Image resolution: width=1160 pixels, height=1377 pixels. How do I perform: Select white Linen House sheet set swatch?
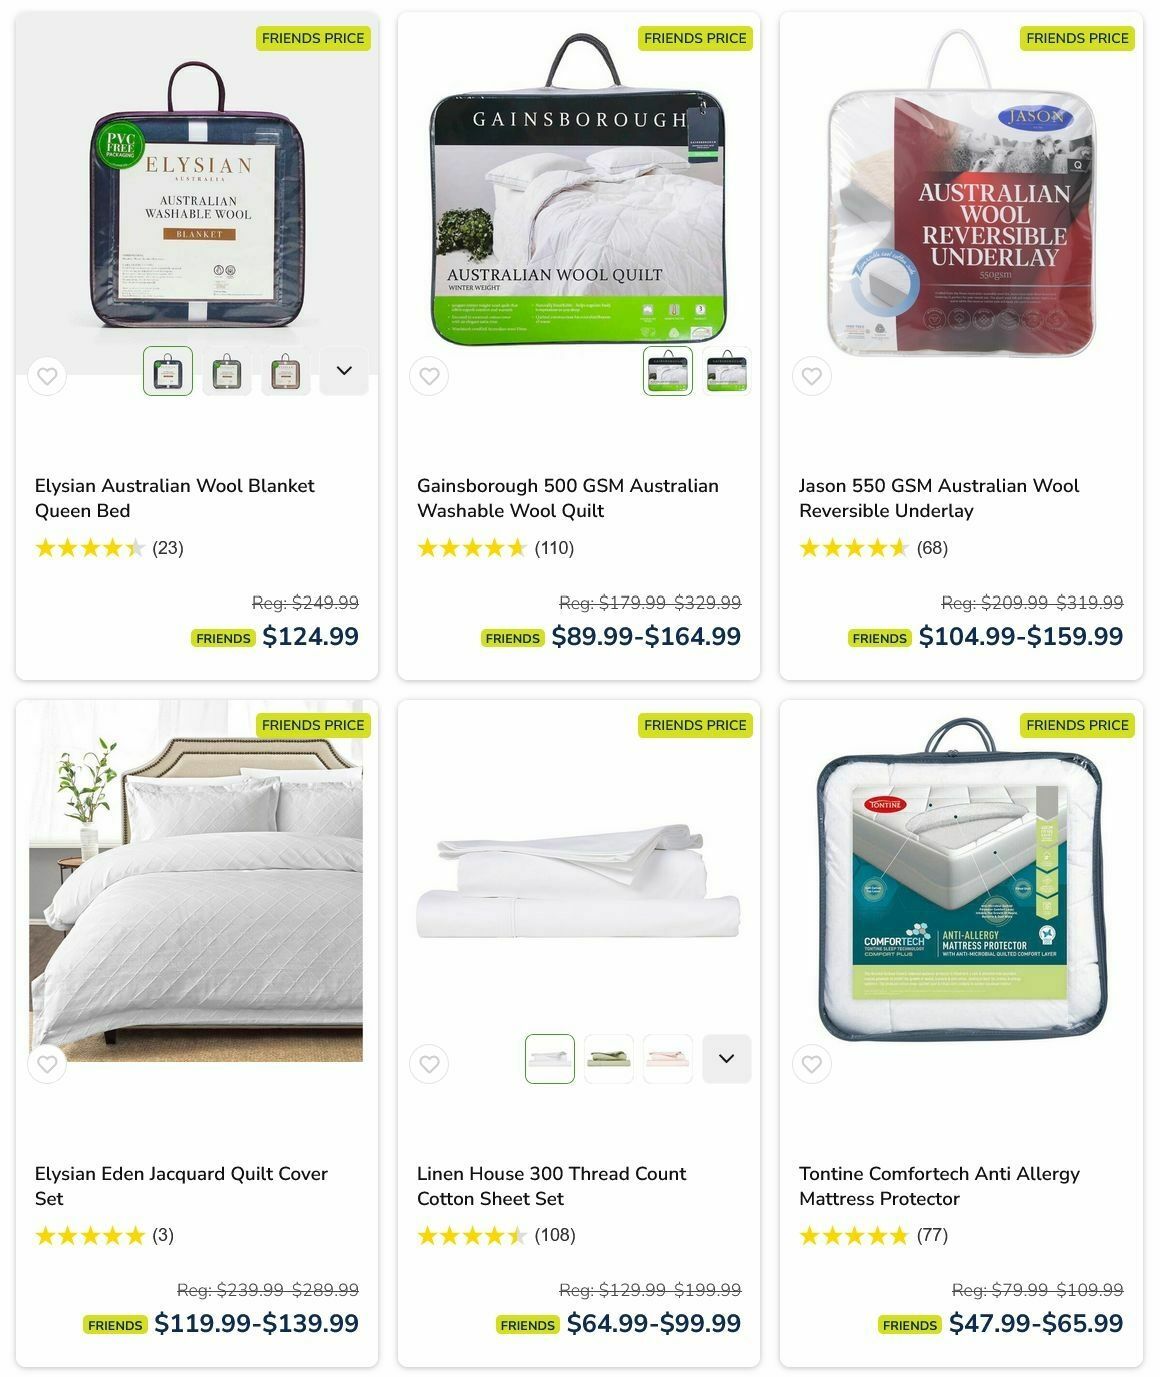pos(550,1059)
